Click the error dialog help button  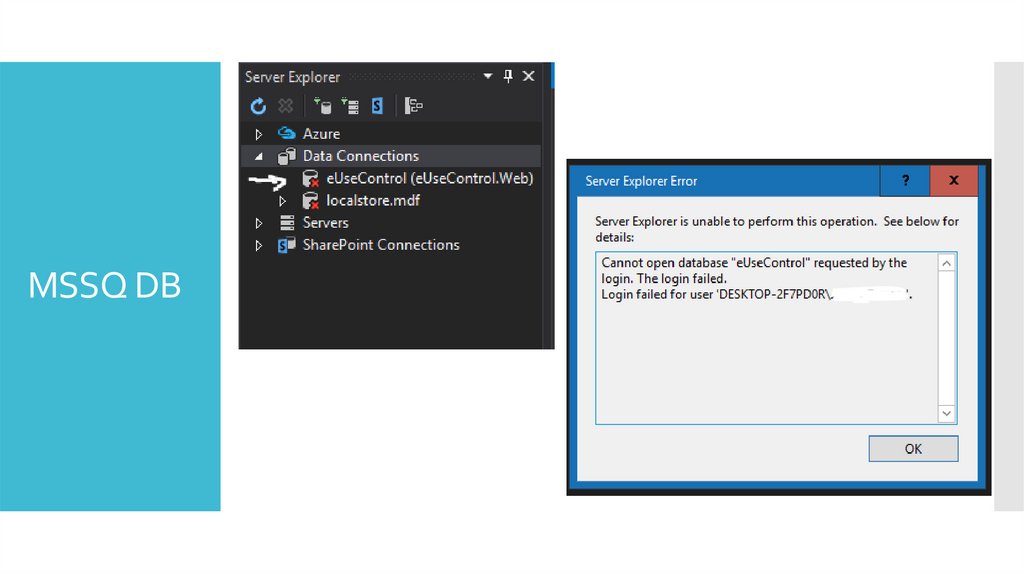coord(905,180)
